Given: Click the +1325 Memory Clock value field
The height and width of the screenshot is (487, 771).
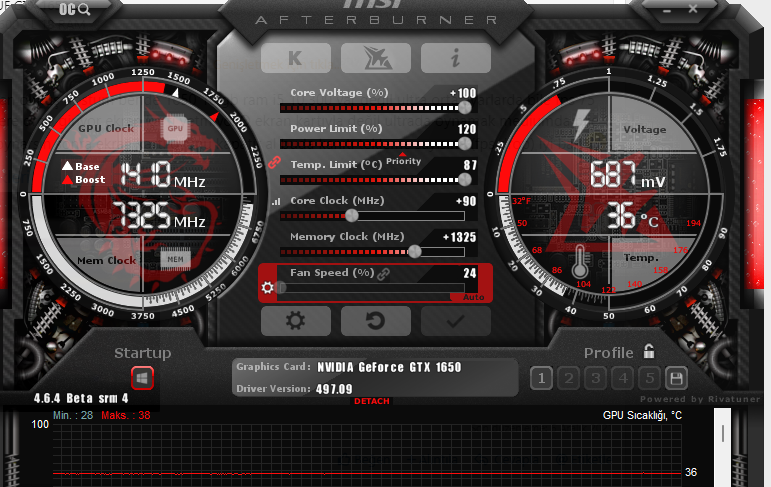Looking at the screenshot, I should 460,237.
